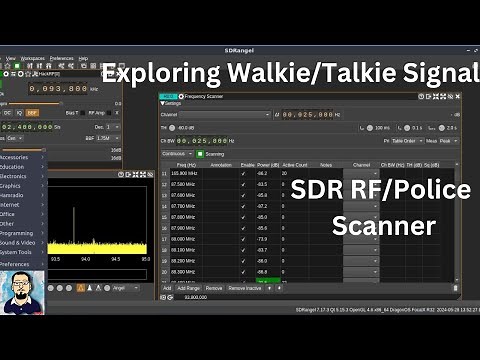
Task: Click the Add Range button
Action: (x=188, y=288)
